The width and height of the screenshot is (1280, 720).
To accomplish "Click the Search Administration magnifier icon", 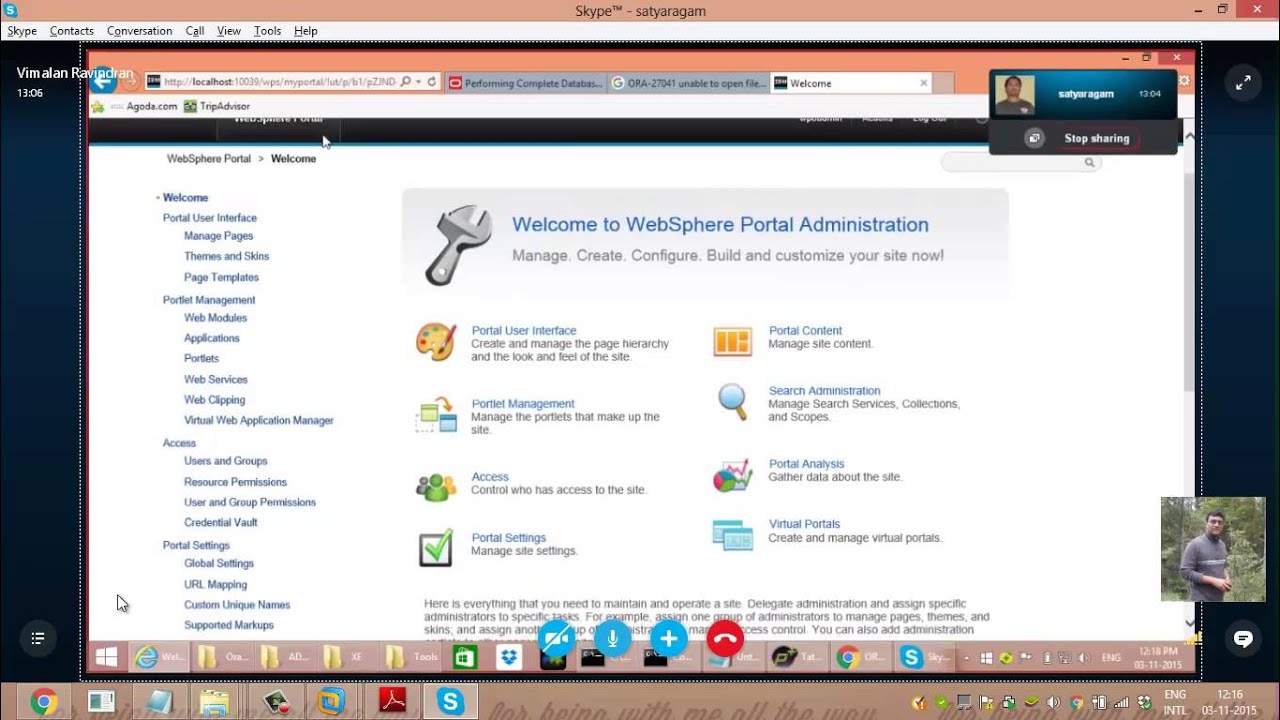I will [733, 402].
